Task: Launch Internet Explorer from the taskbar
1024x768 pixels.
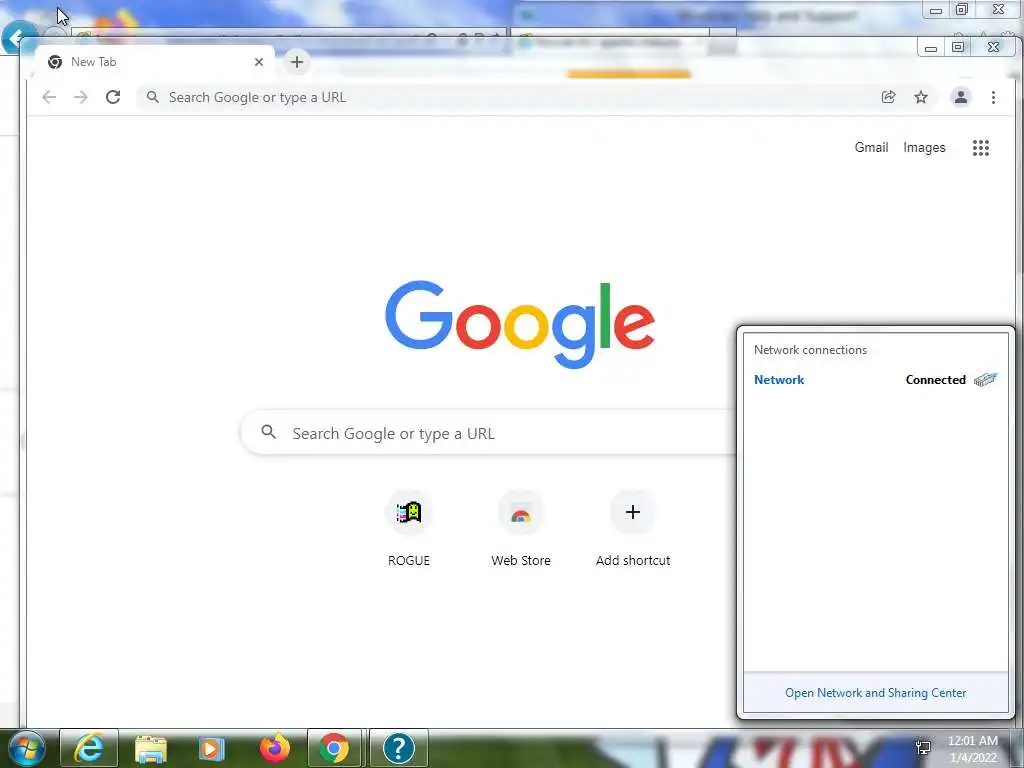Action: pyautogui.click(x=89, y=748)
